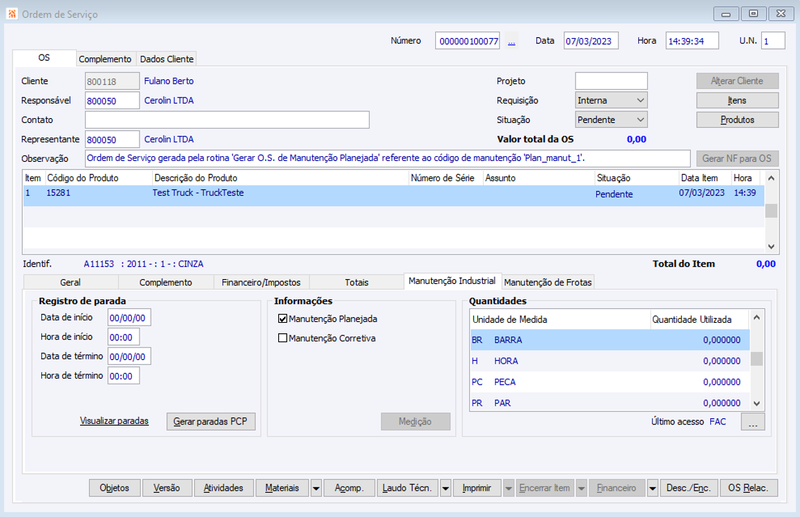This screenshot has width=800, height=517.
Task: Check the Manutenção Corretiva checkbox
Action: (x=283, y=338)
